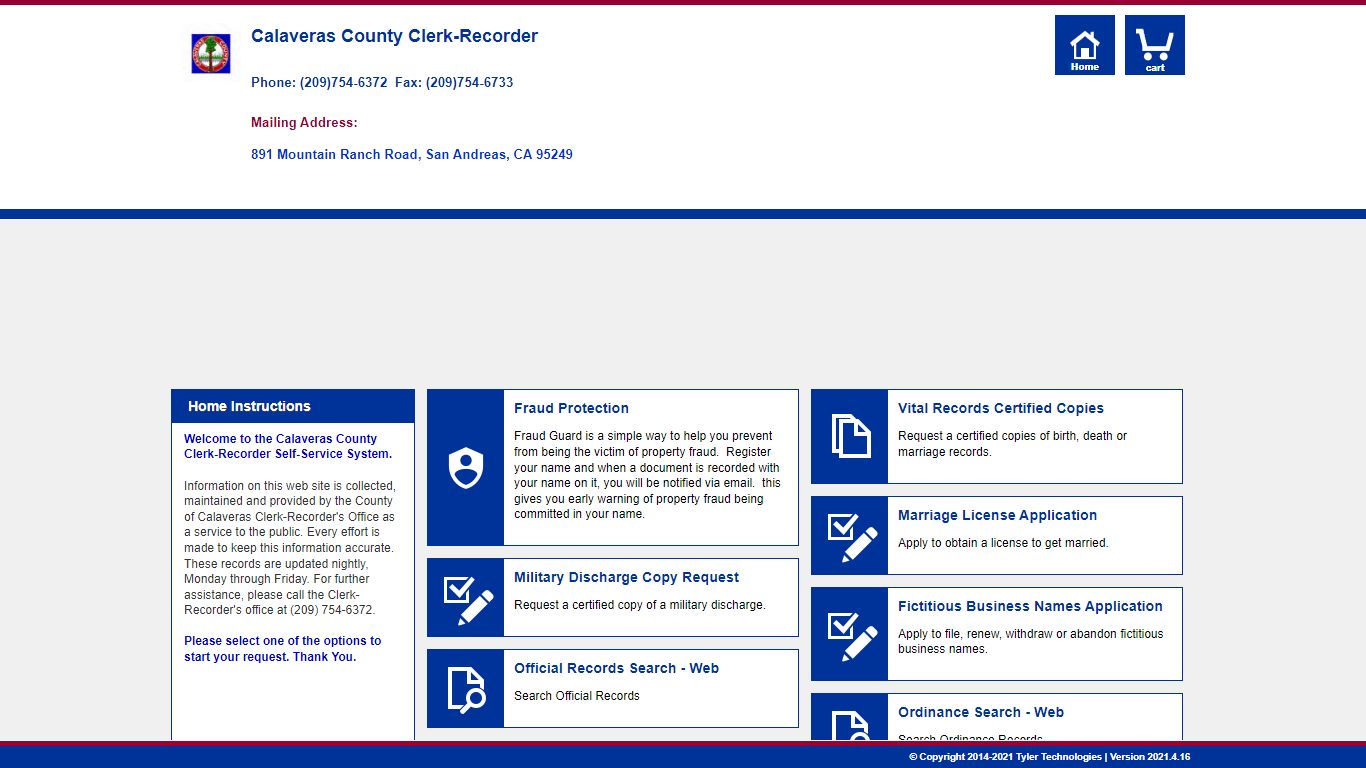Click the Calaveras County seal logo

click(211, 54)
